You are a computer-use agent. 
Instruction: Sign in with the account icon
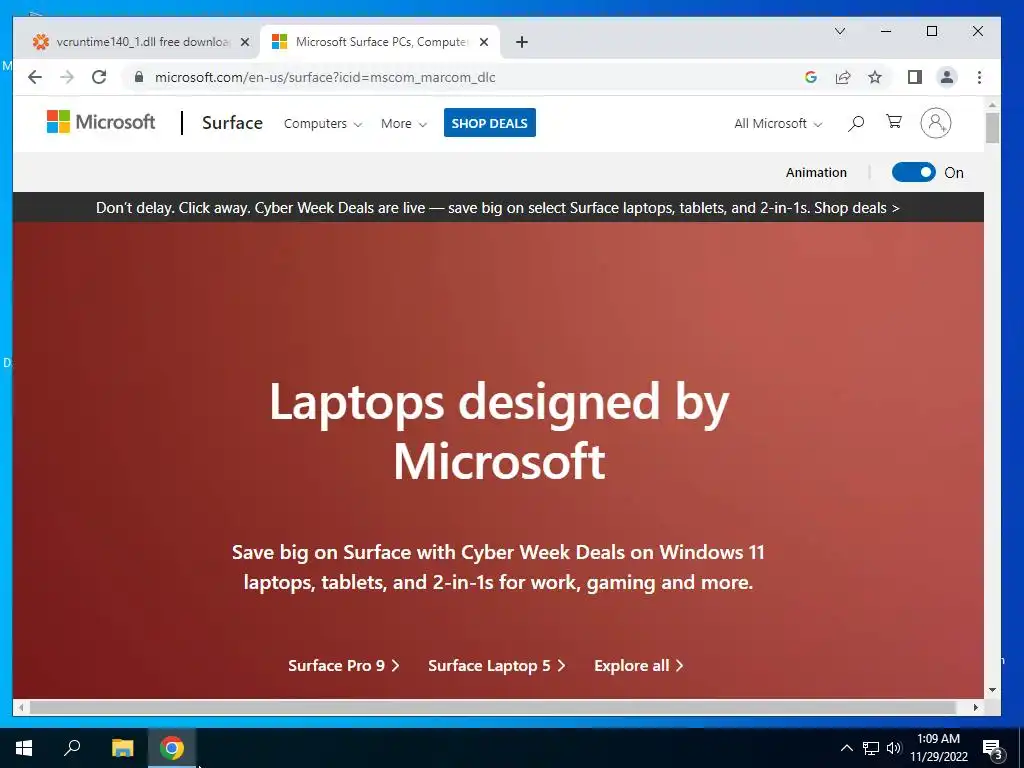935,123
